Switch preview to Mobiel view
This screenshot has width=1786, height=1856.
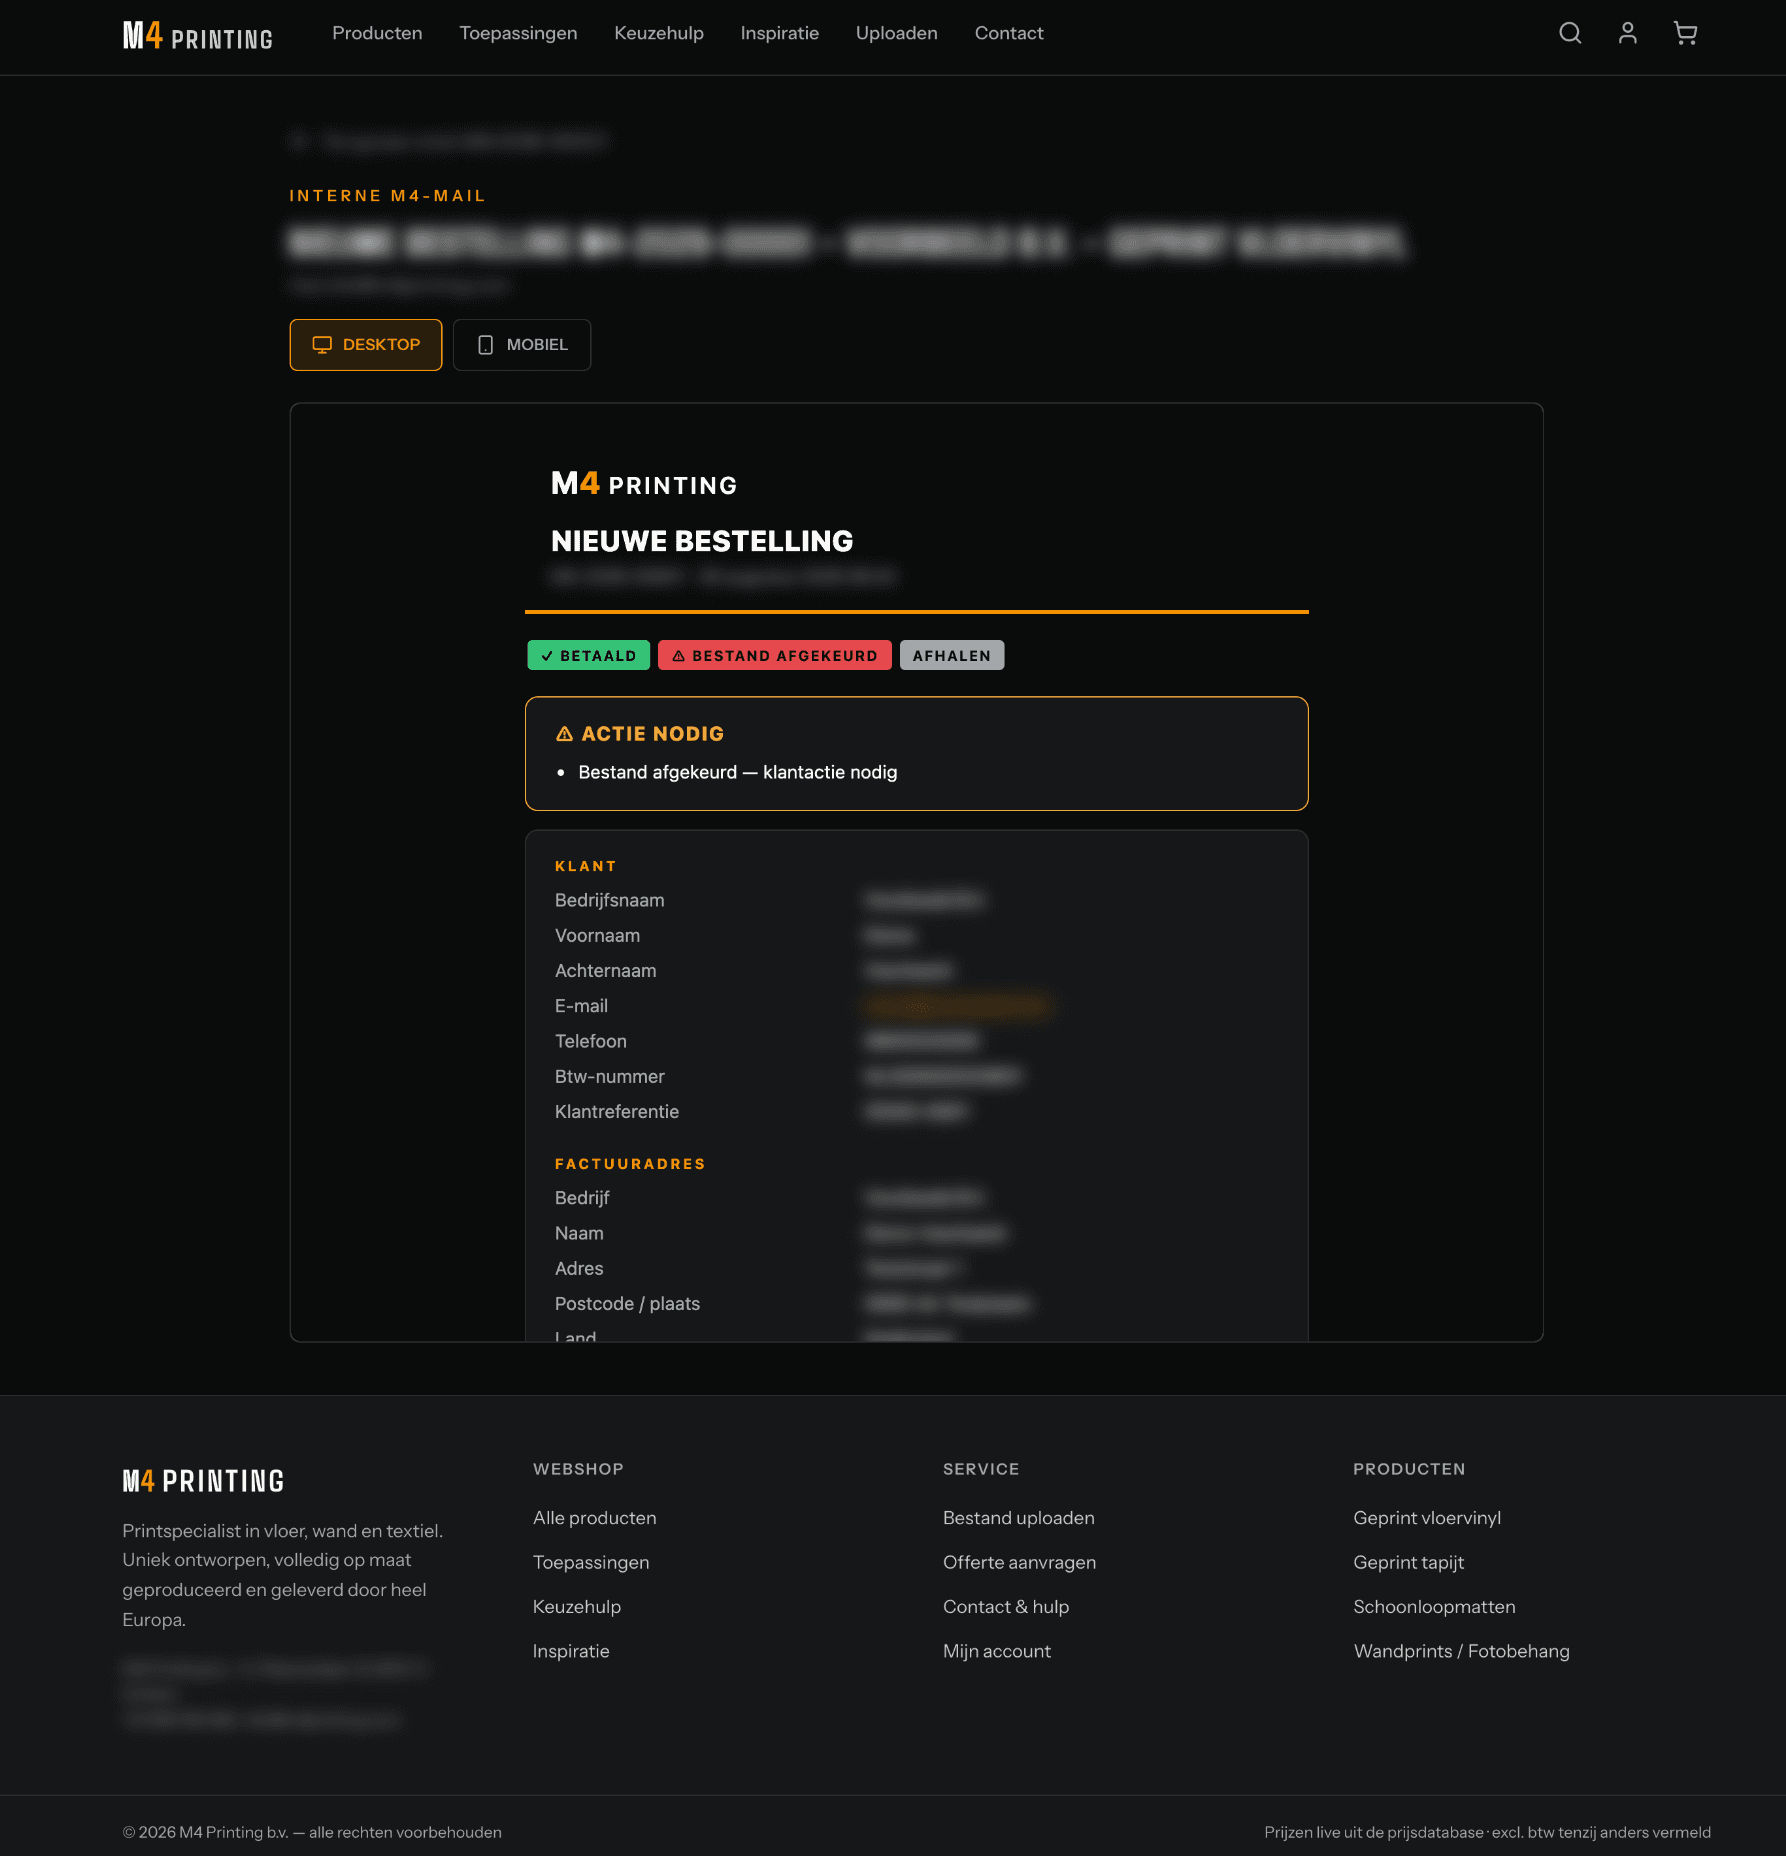click(x=522, y=345)
